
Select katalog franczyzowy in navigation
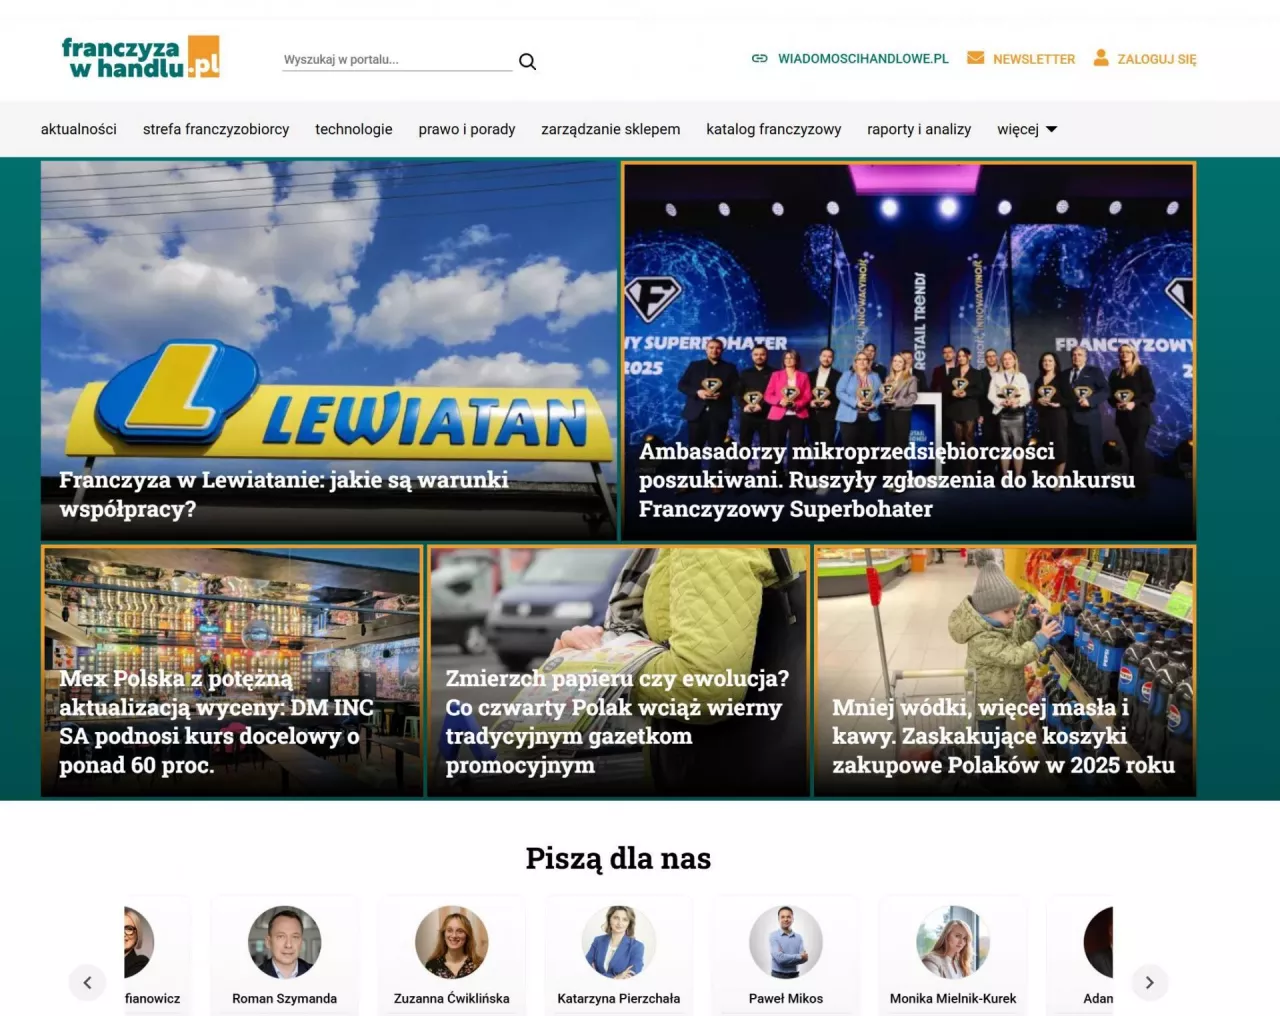[774, 129]
